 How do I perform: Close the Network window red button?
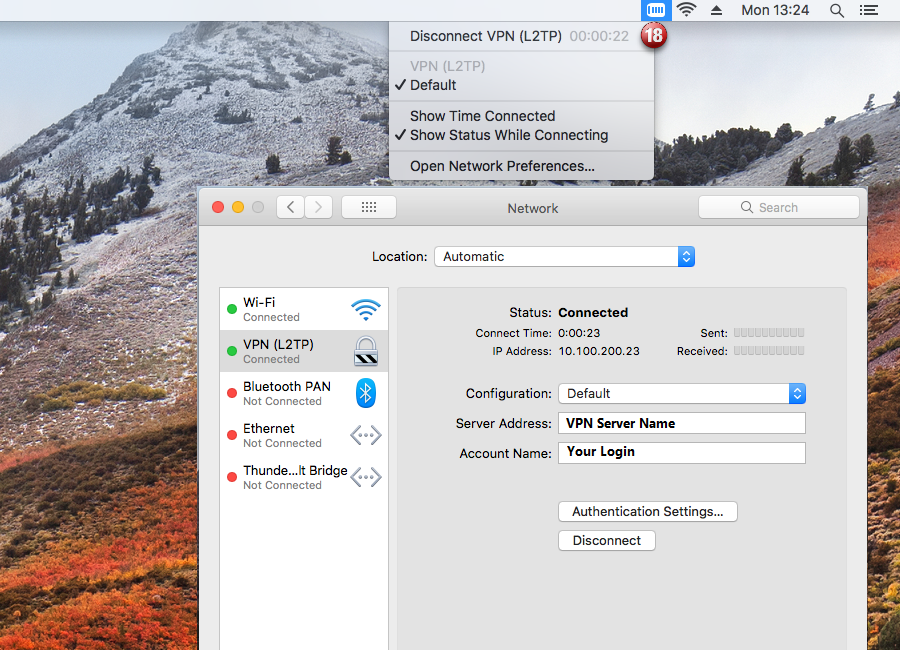(218, 207)
